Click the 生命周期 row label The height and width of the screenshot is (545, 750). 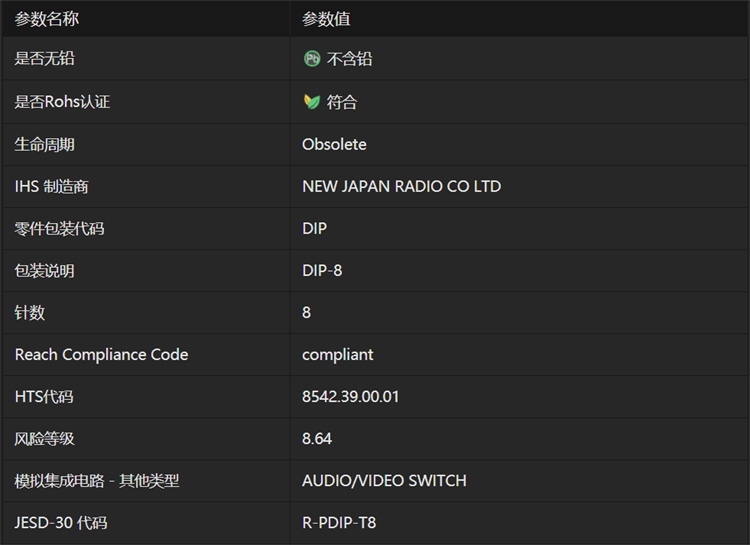click(44, 144)
